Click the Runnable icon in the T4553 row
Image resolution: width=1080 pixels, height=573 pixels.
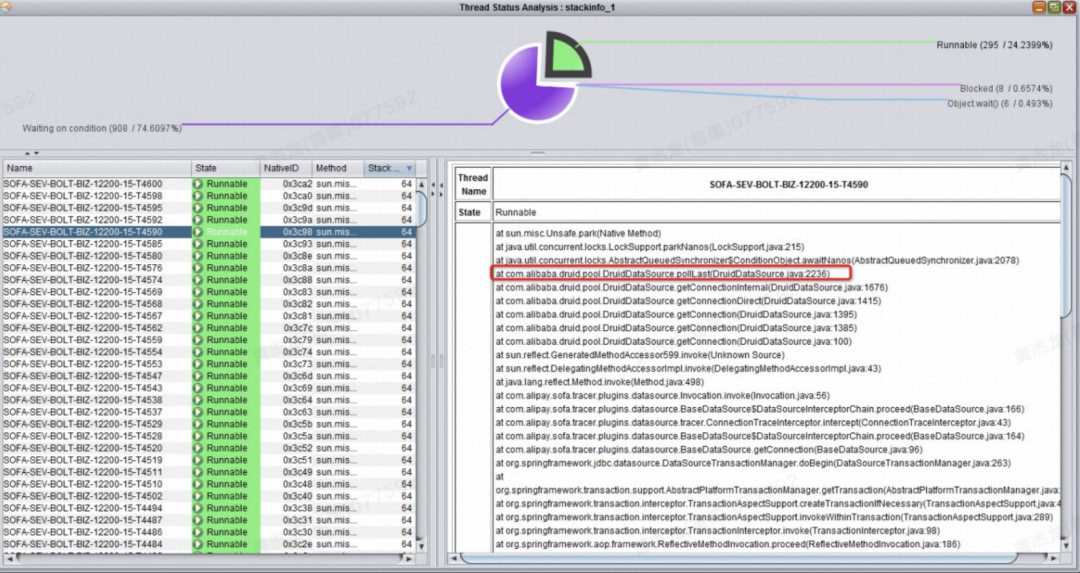tap(198, 364)
